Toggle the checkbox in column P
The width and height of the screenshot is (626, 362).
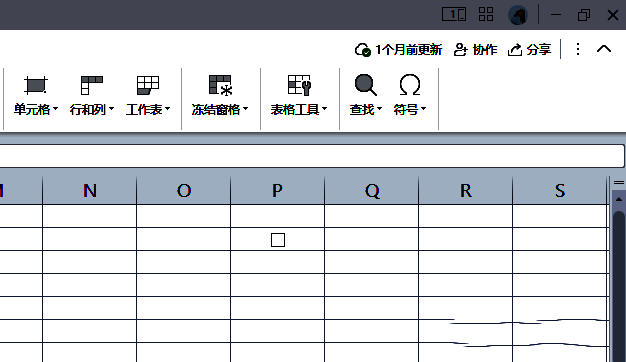pos(278,240)
